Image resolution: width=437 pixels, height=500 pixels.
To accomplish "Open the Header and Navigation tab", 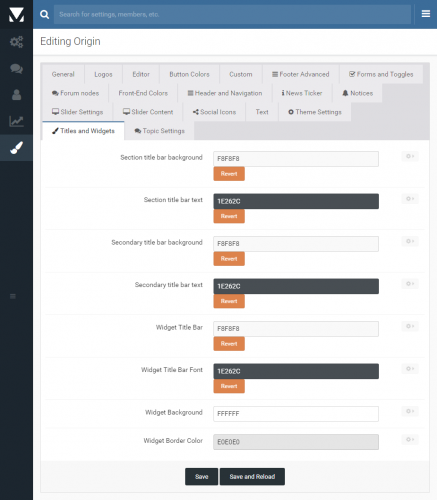I will (225, 93).
